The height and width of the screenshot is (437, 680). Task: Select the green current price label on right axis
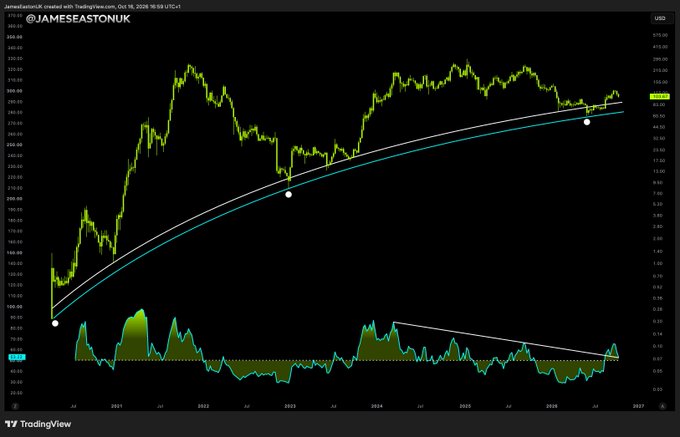point(660,96)
